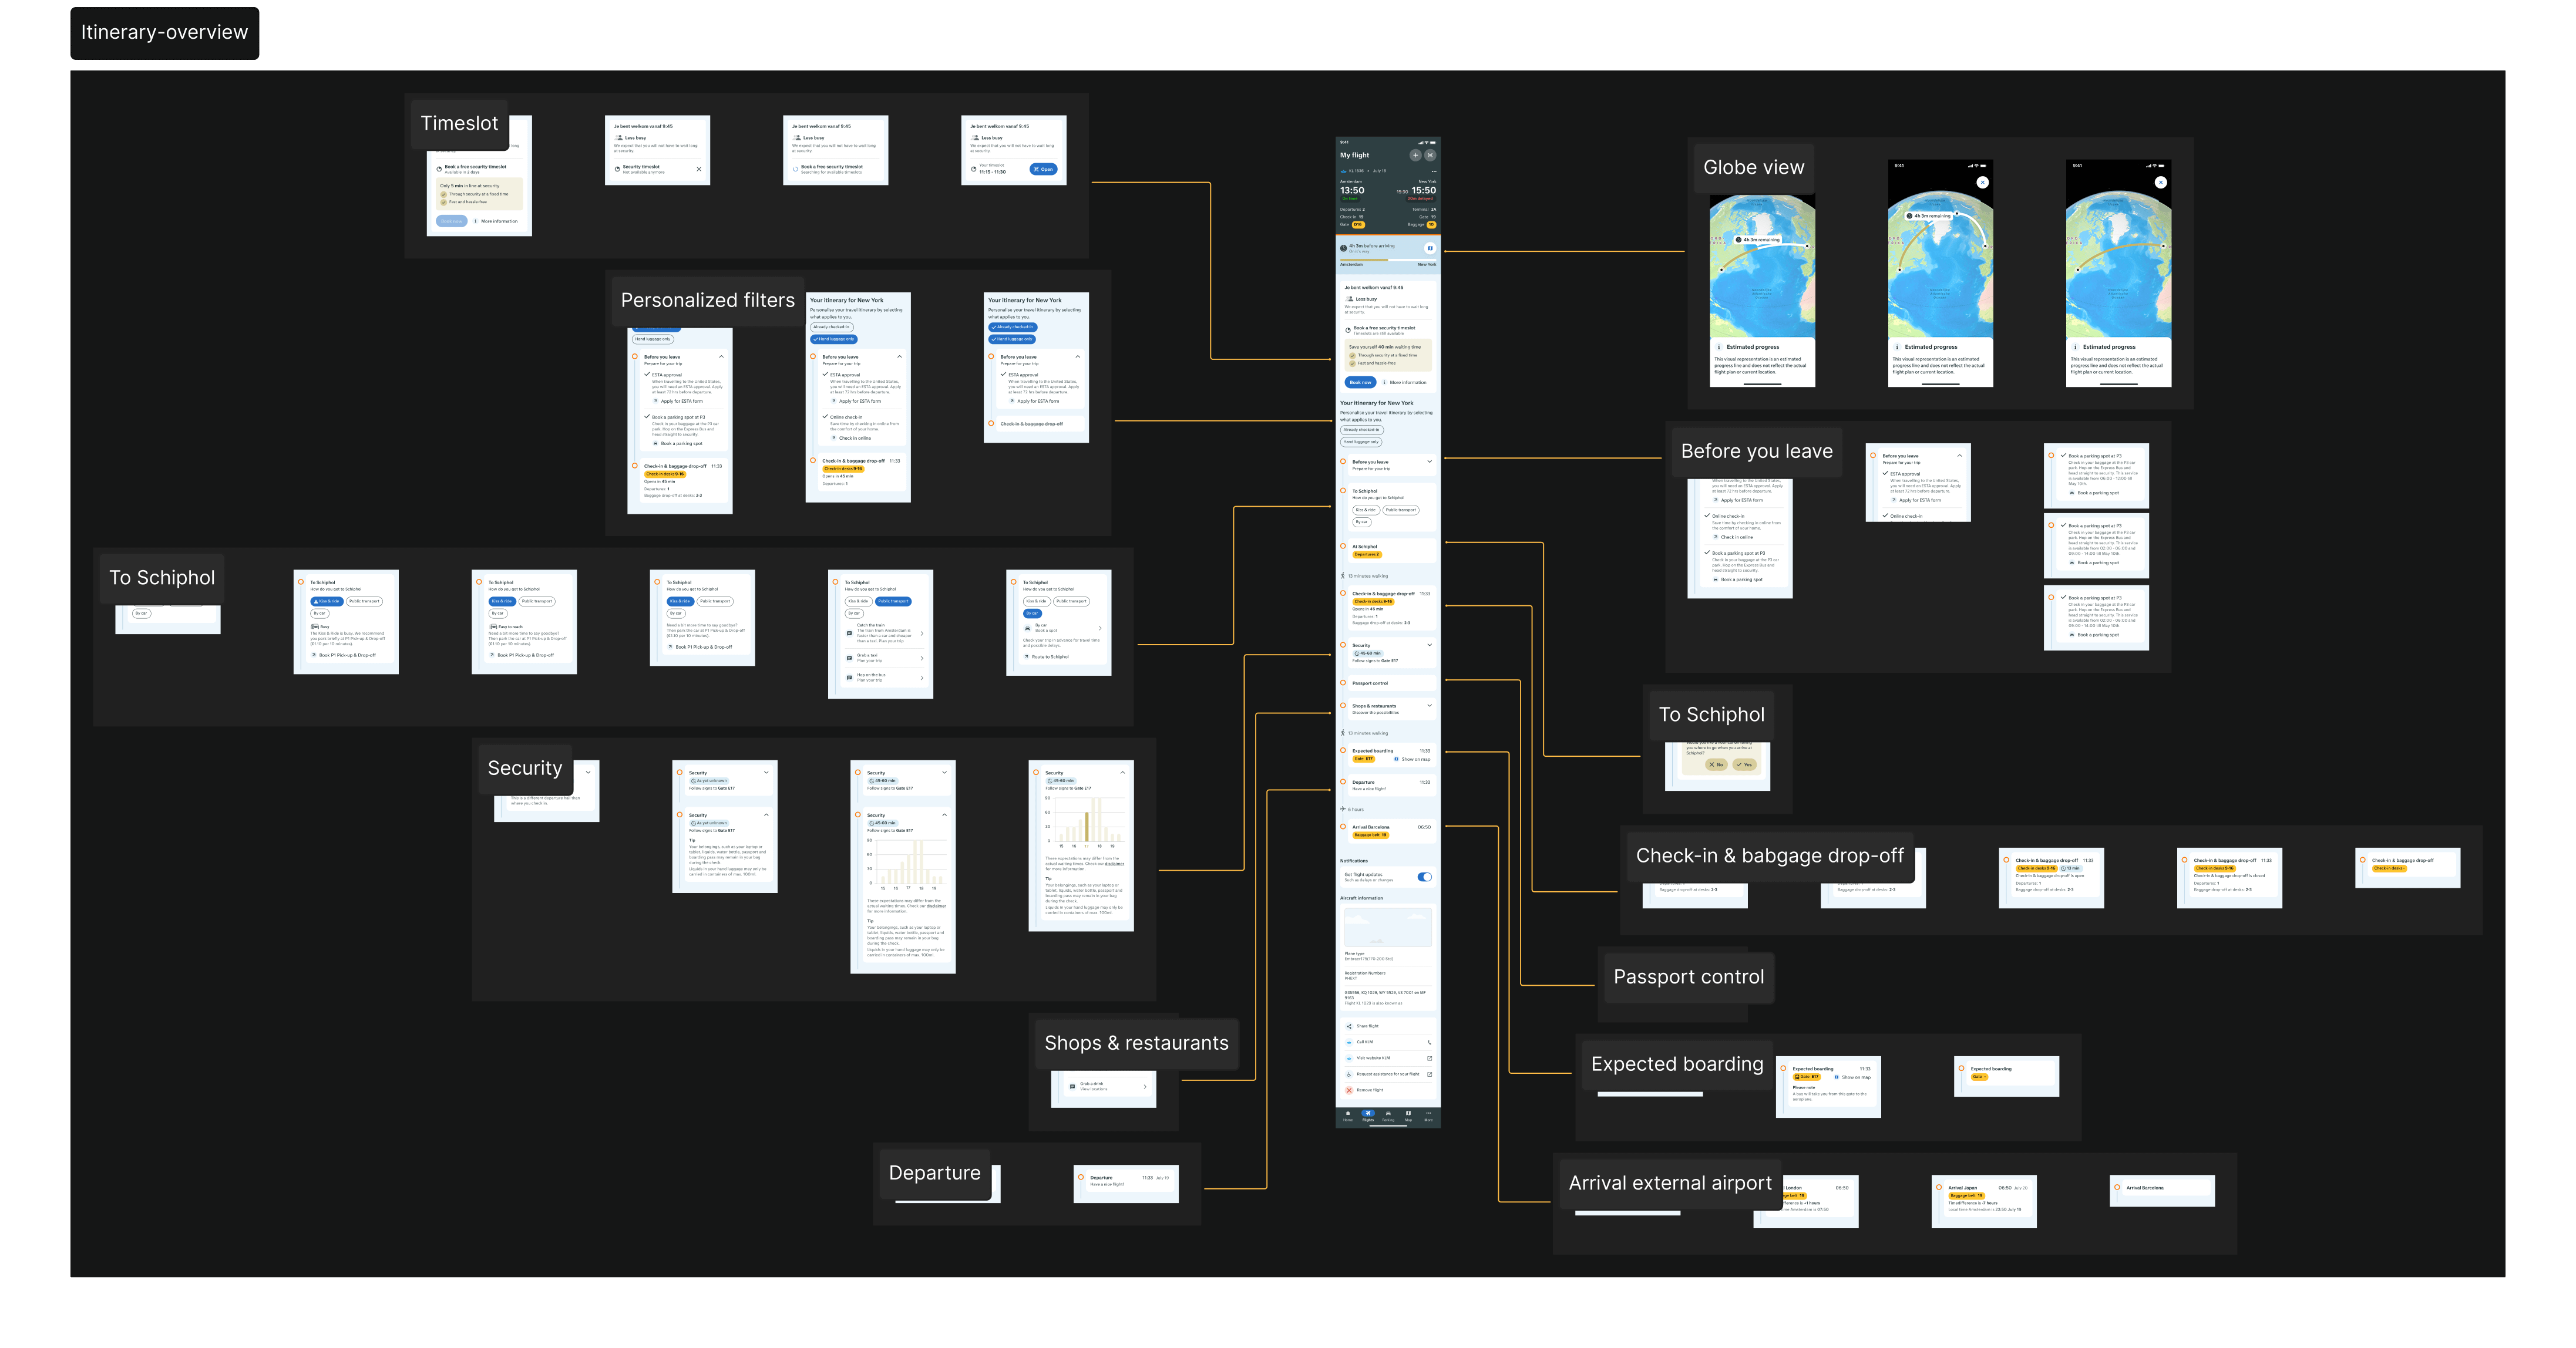
Task: Expand the Security card chevron in main screen
Action: click(1429, 645)
